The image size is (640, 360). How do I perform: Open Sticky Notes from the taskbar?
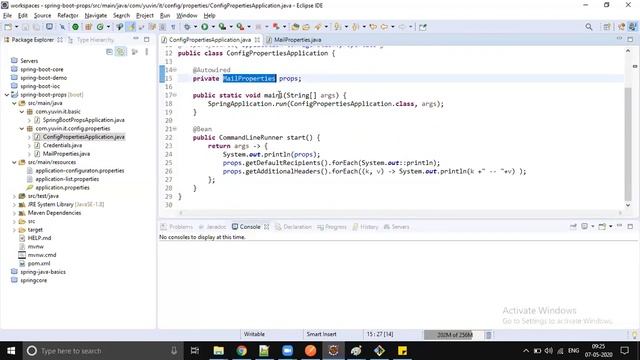click(x=402, y=351)
